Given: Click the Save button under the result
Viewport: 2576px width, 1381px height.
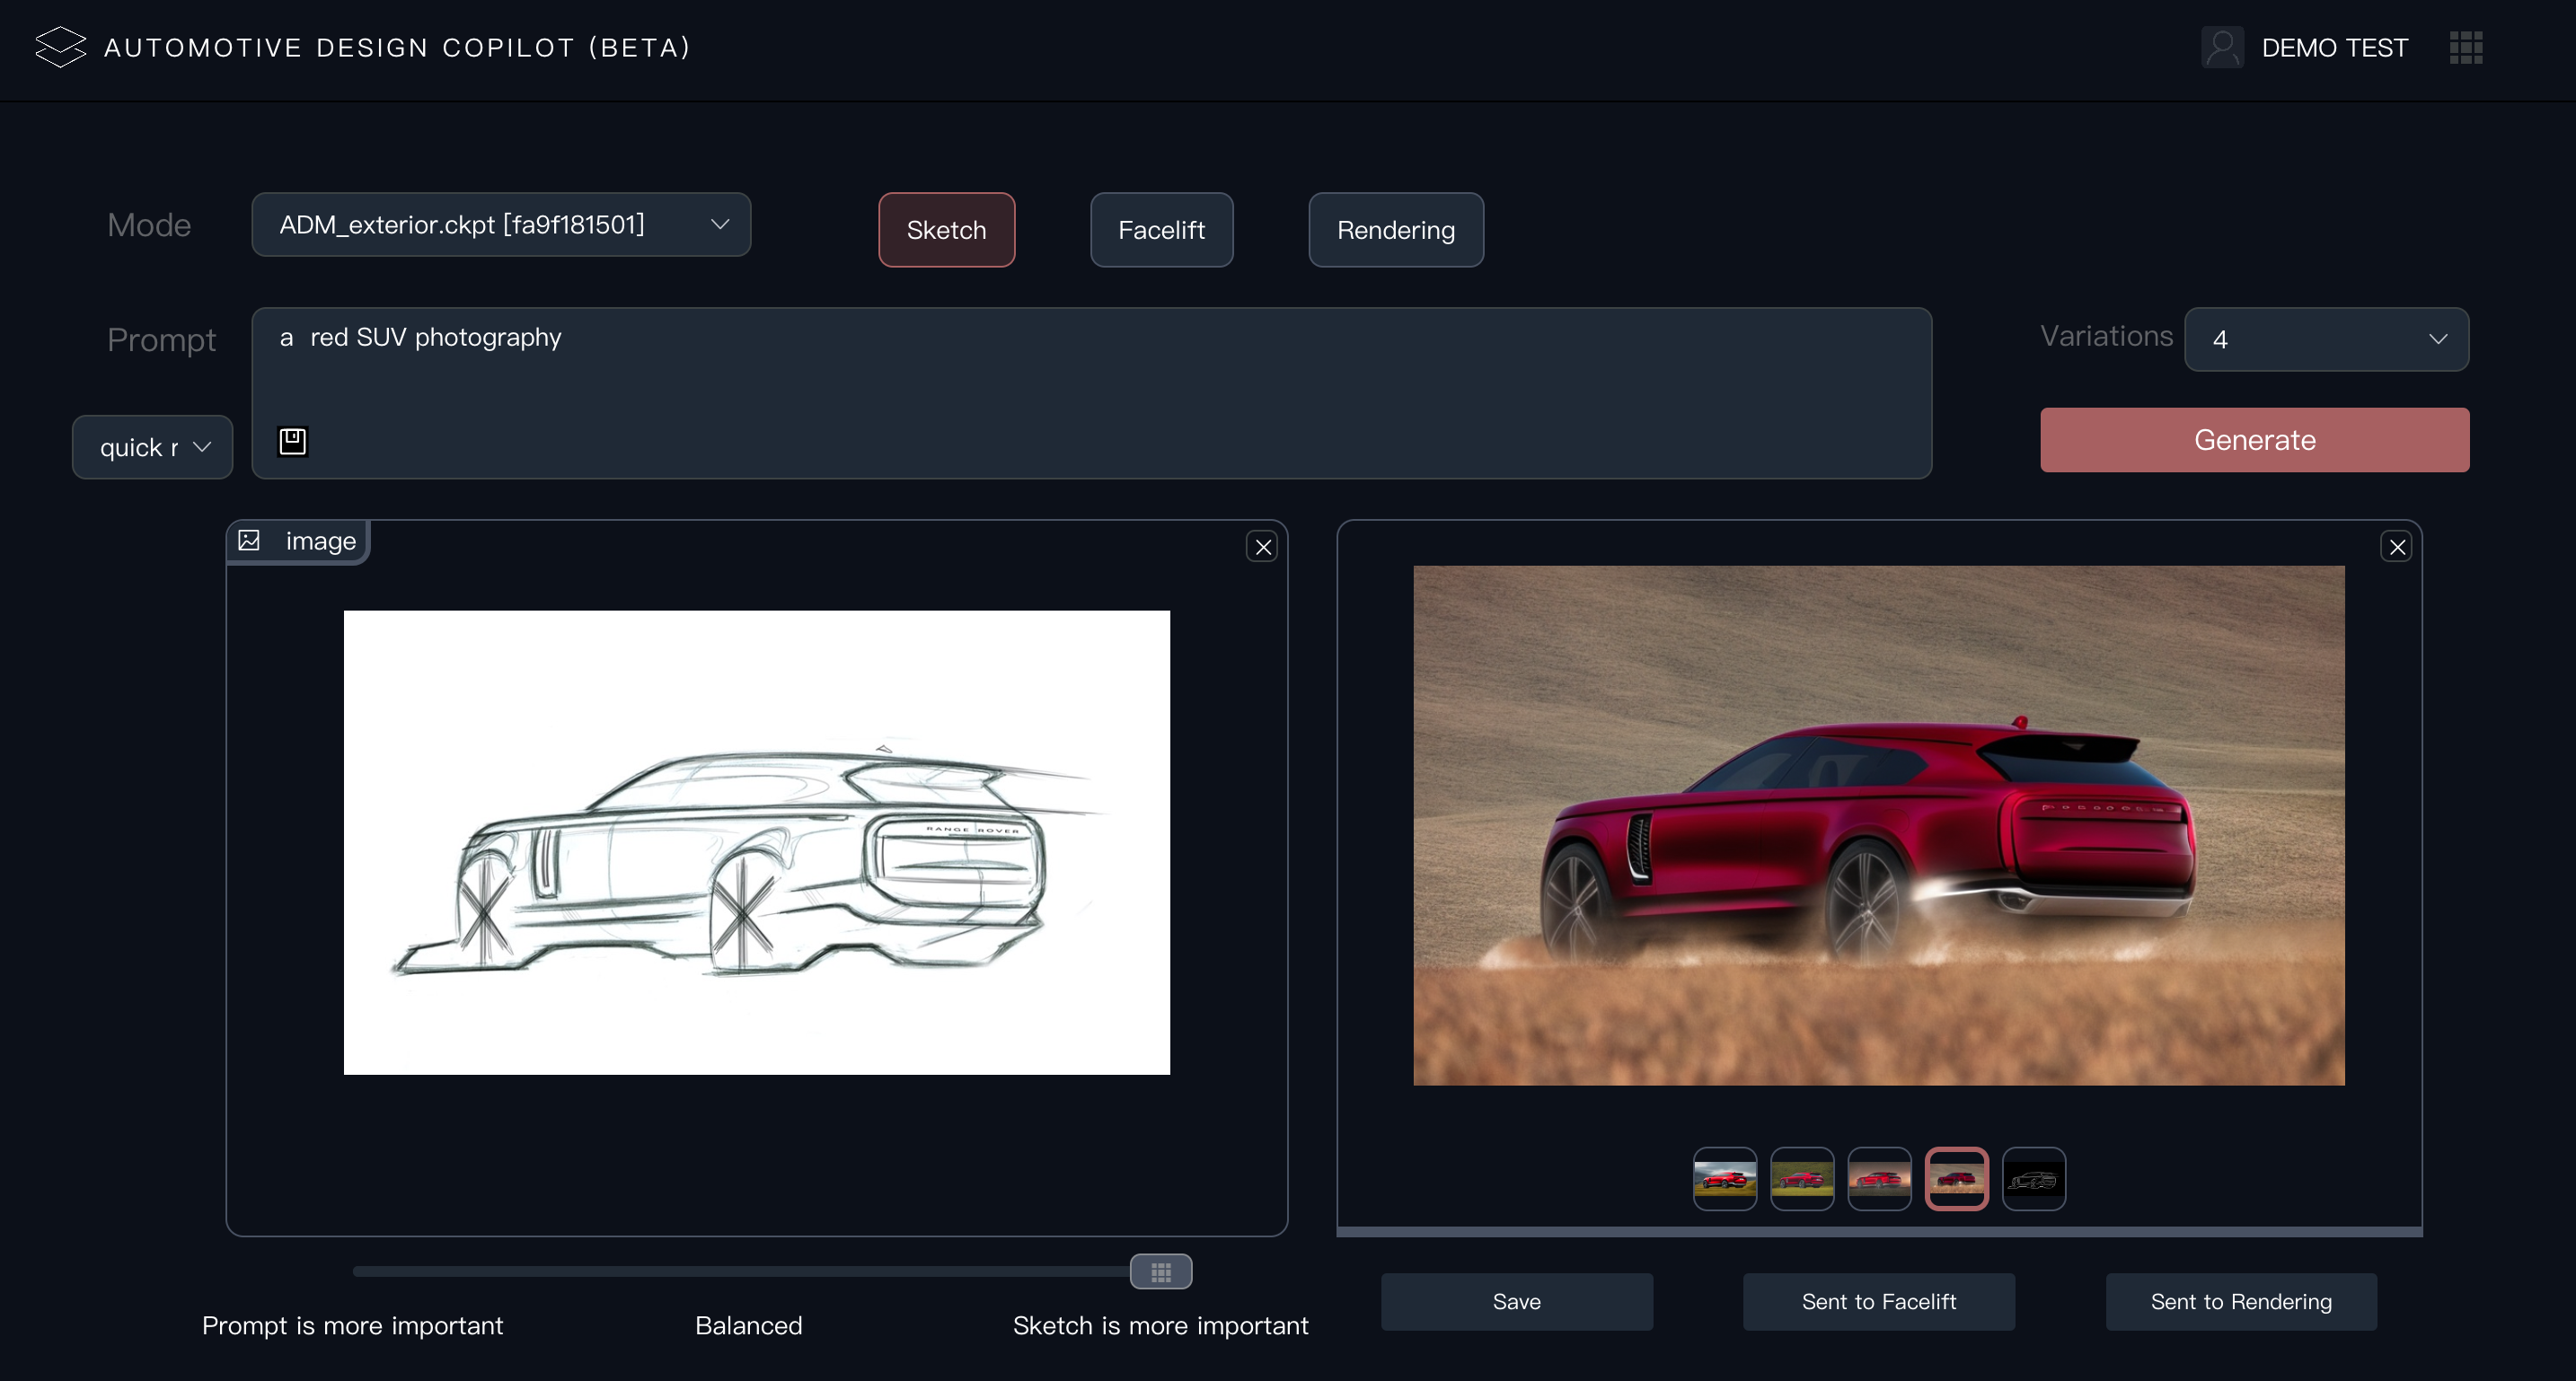Looking at the screenshot, I should point(1516,1301).
